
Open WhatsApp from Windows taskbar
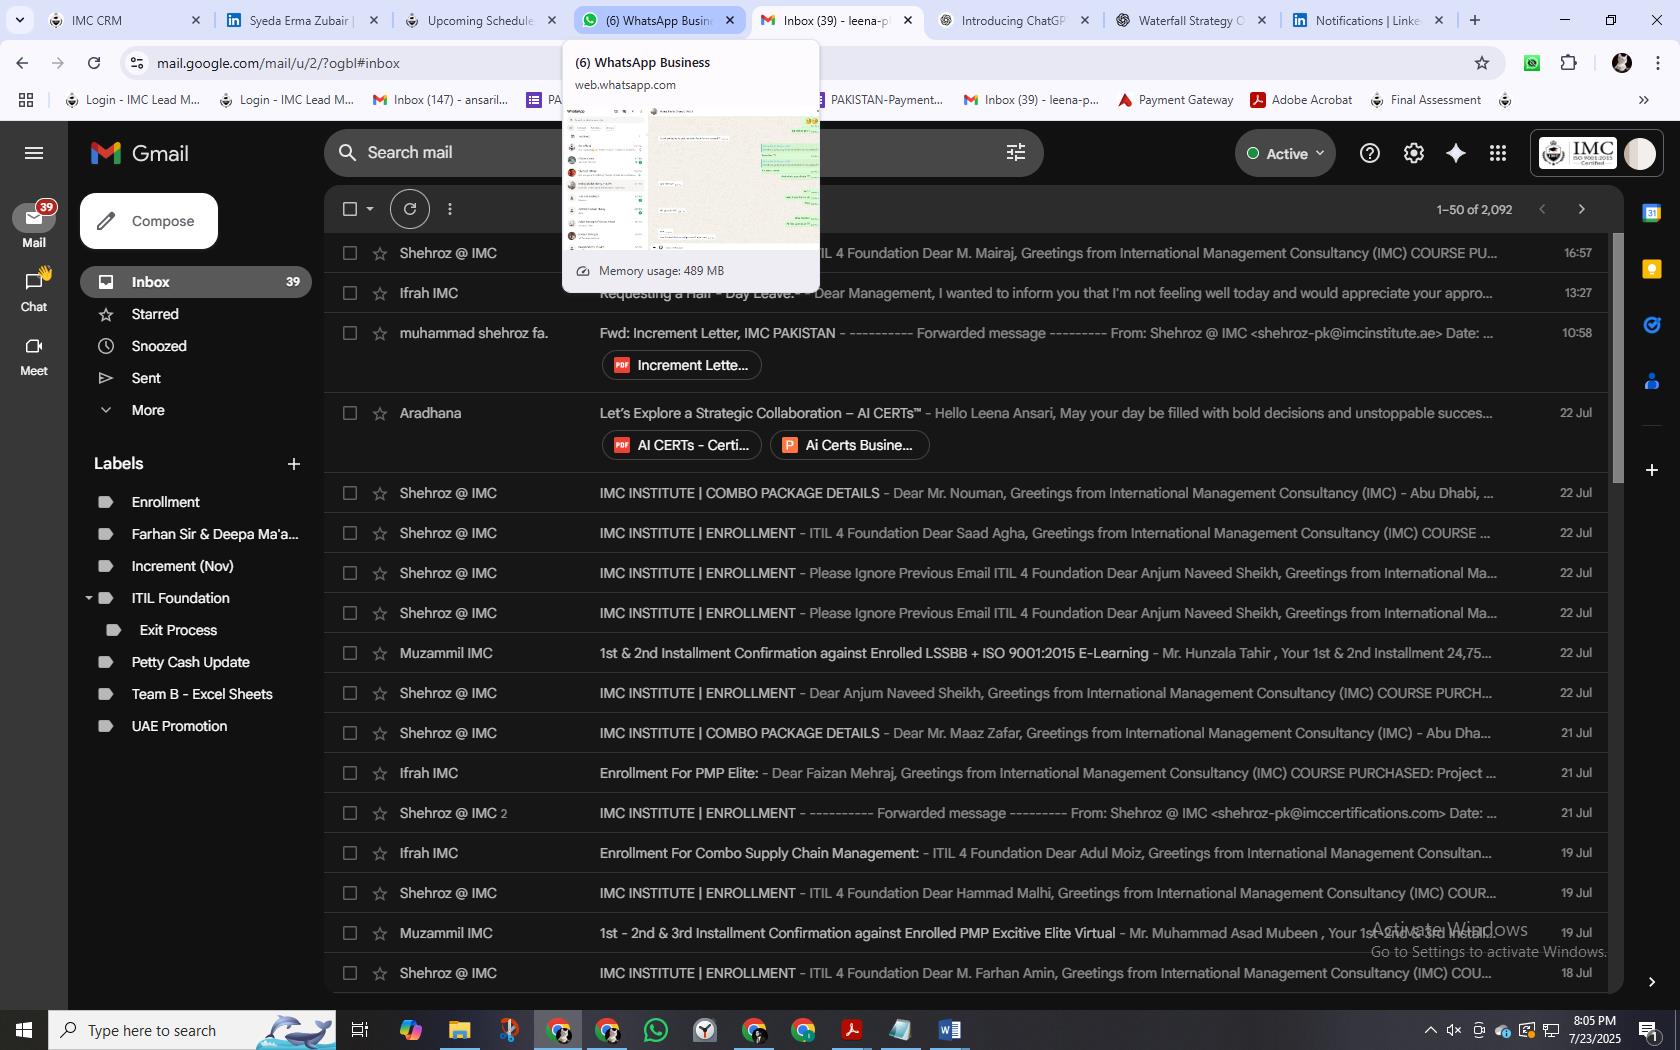click(656, 1030)
